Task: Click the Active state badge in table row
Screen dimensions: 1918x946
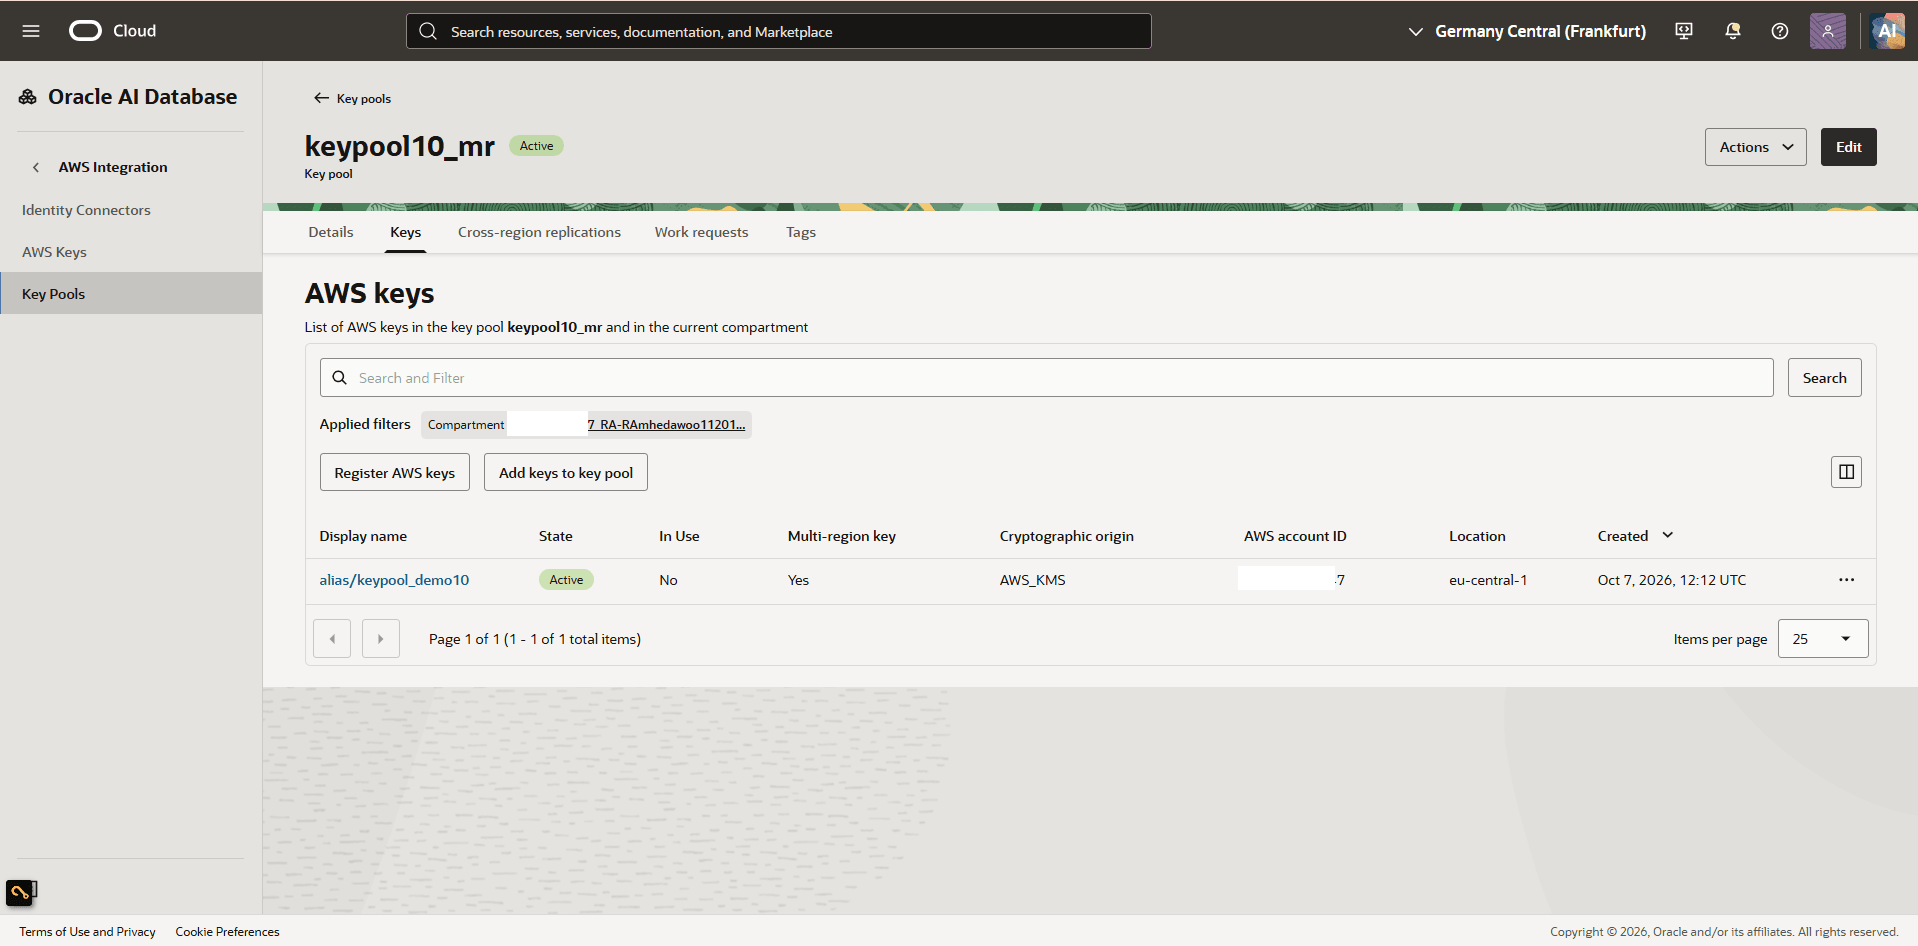Action: click(566, 580)
